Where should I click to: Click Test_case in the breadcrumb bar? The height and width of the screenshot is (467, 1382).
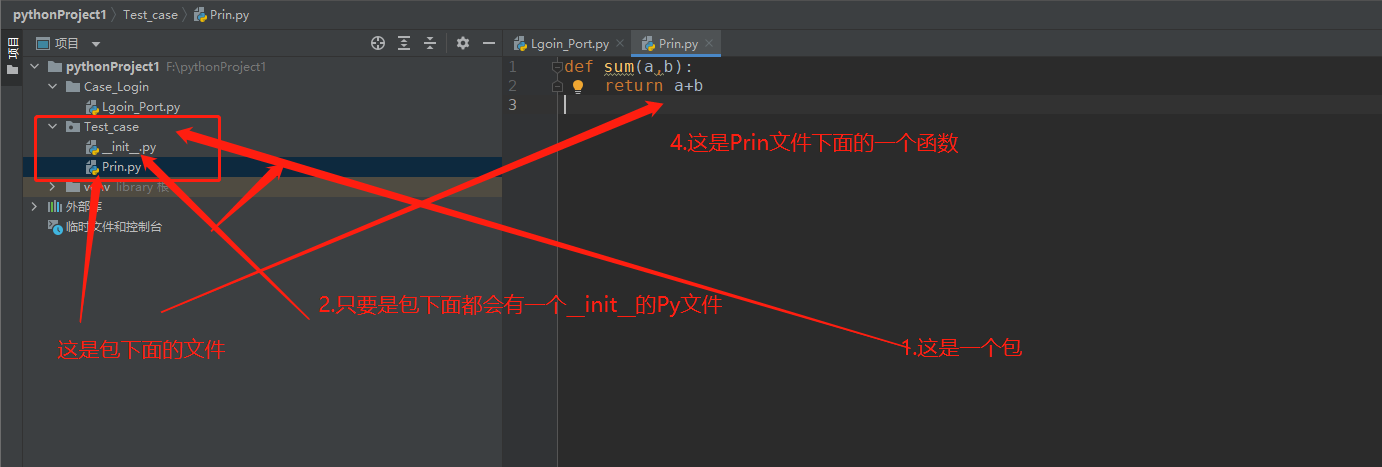[150, 15]
